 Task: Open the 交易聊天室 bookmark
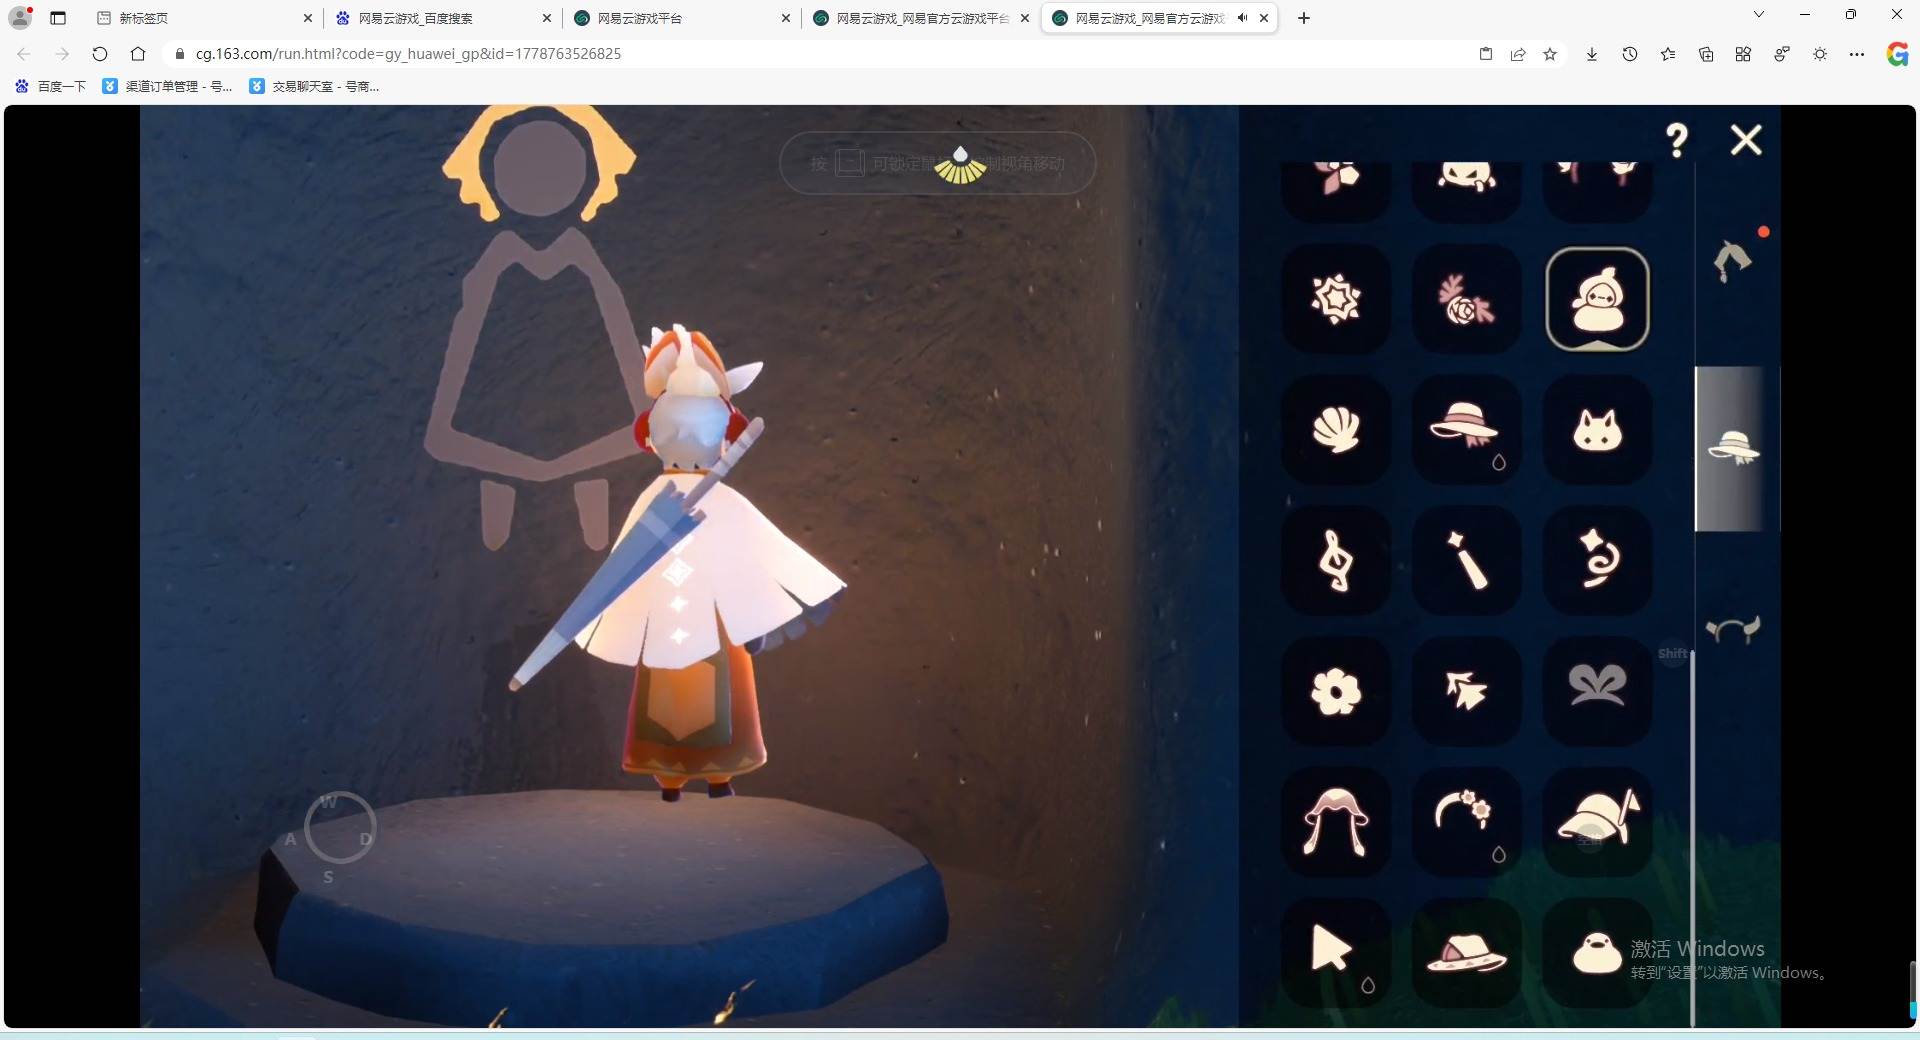(314, 86)
